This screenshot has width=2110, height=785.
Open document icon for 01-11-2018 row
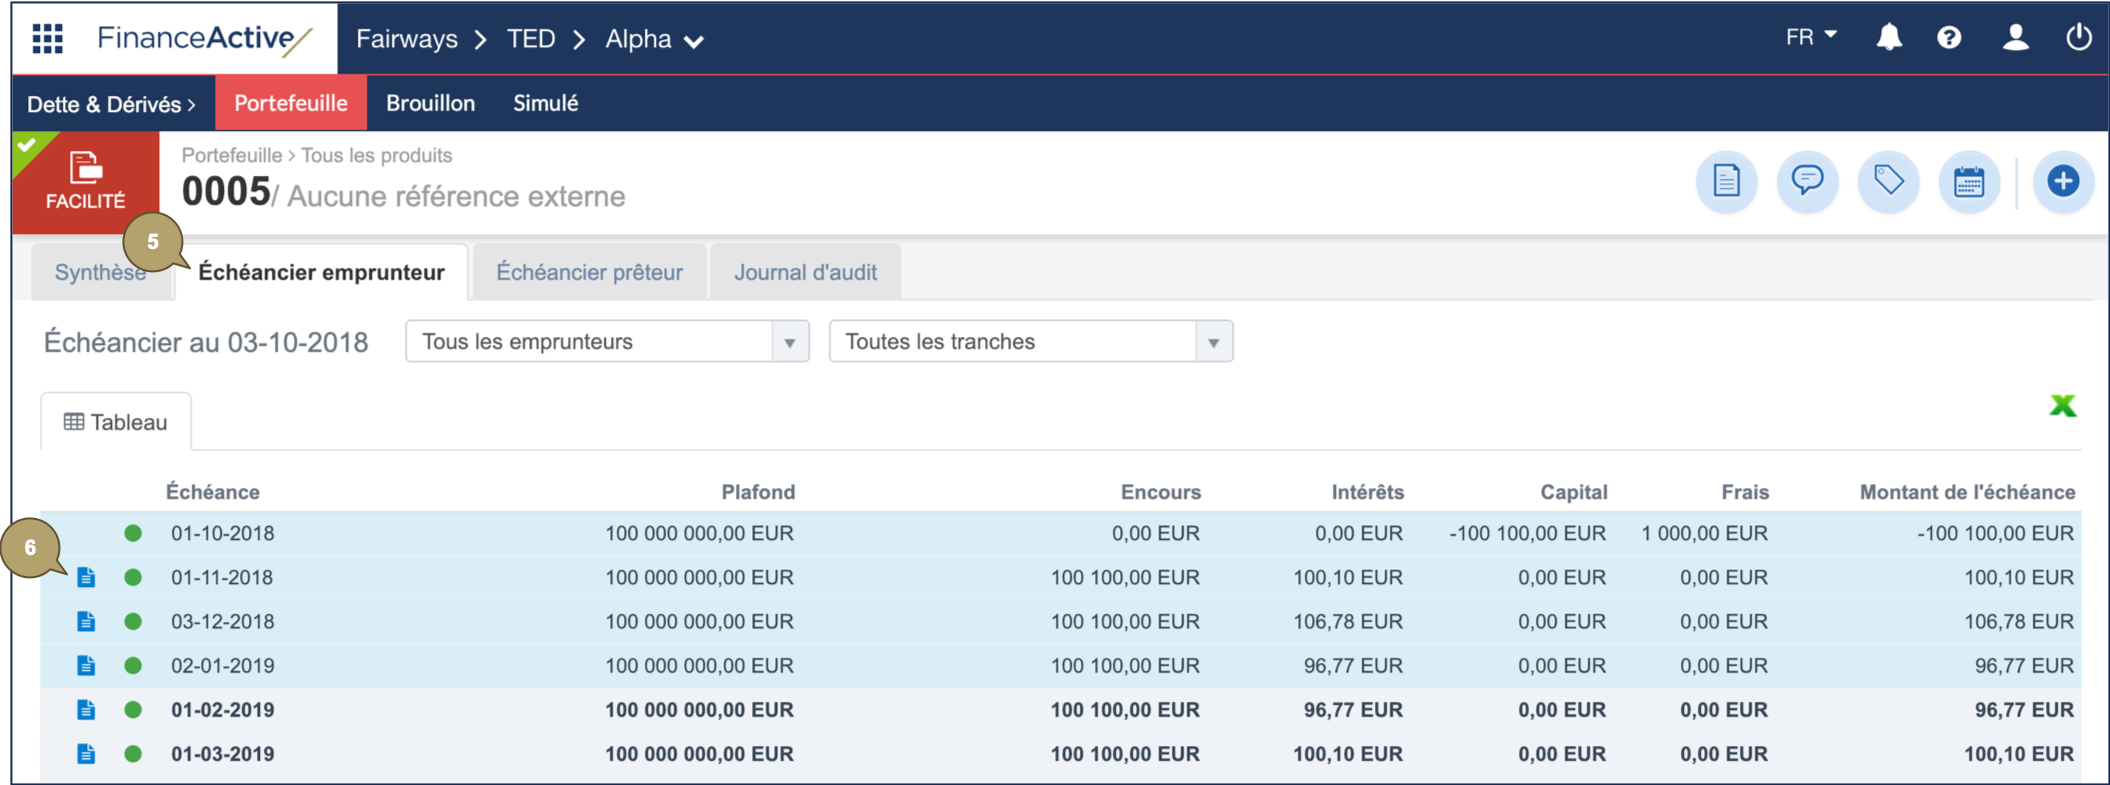(x=86, y=577)
